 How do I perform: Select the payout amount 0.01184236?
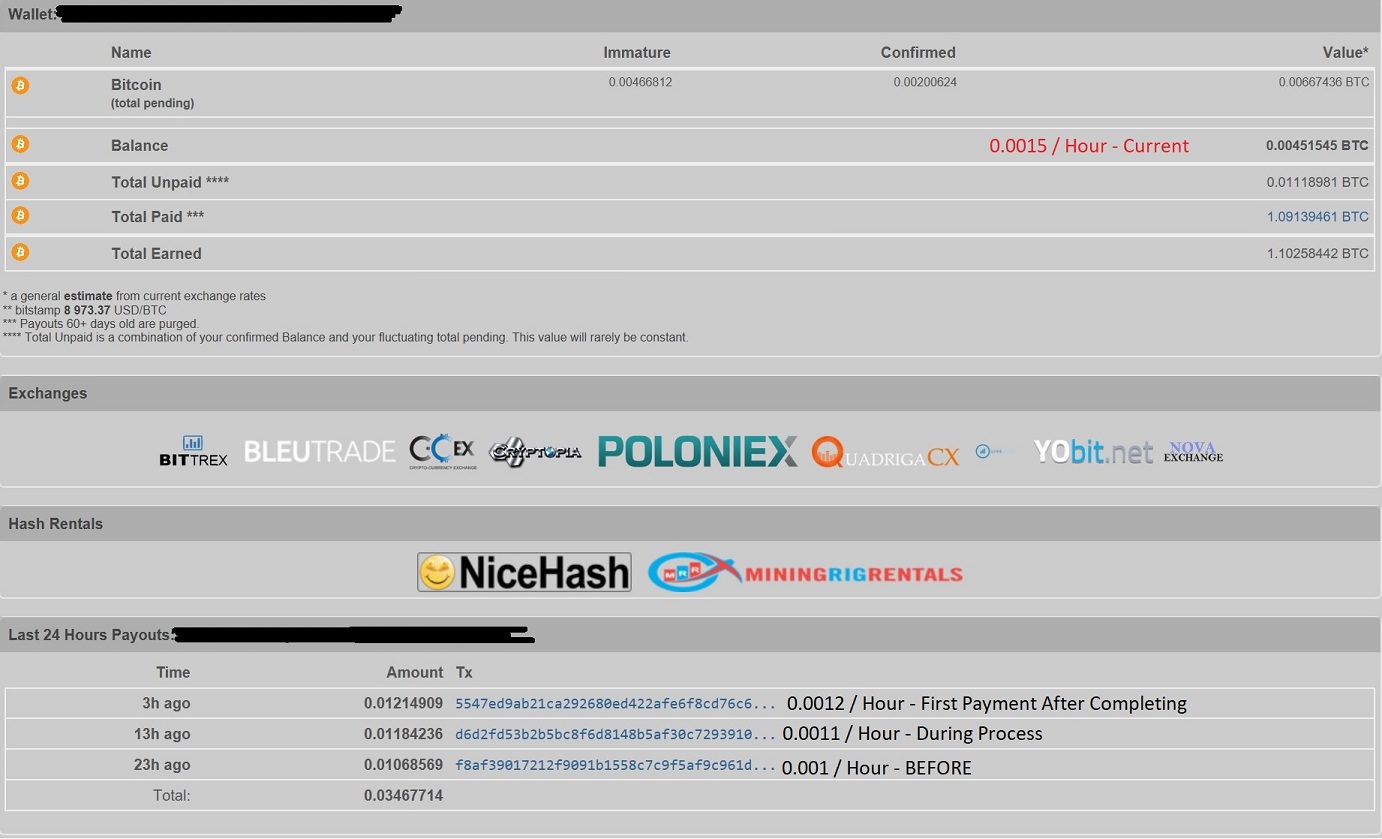pyautogui.click(x=403, y=735)
